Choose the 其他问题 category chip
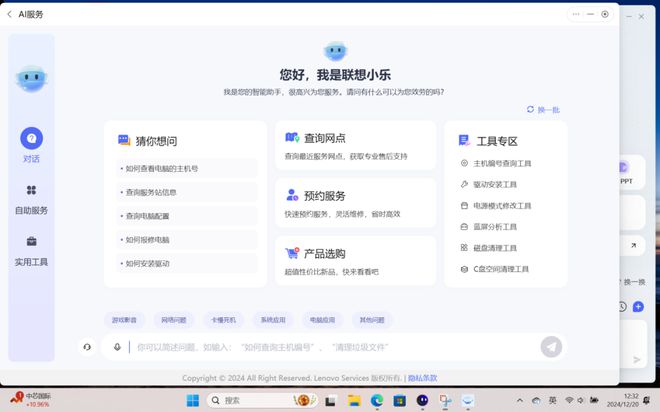Image resolution: width=660 pixels, height=412 pixels. [372, 320]
